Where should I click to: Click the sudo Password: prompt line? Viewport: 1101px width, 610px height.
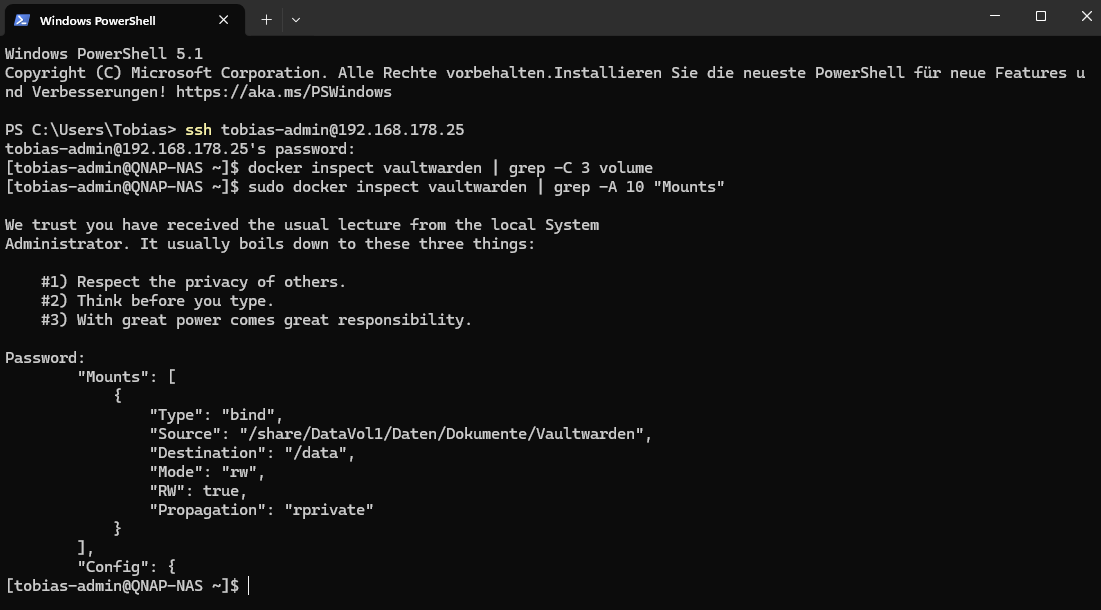pyautogui.click(x=45, y=358)
